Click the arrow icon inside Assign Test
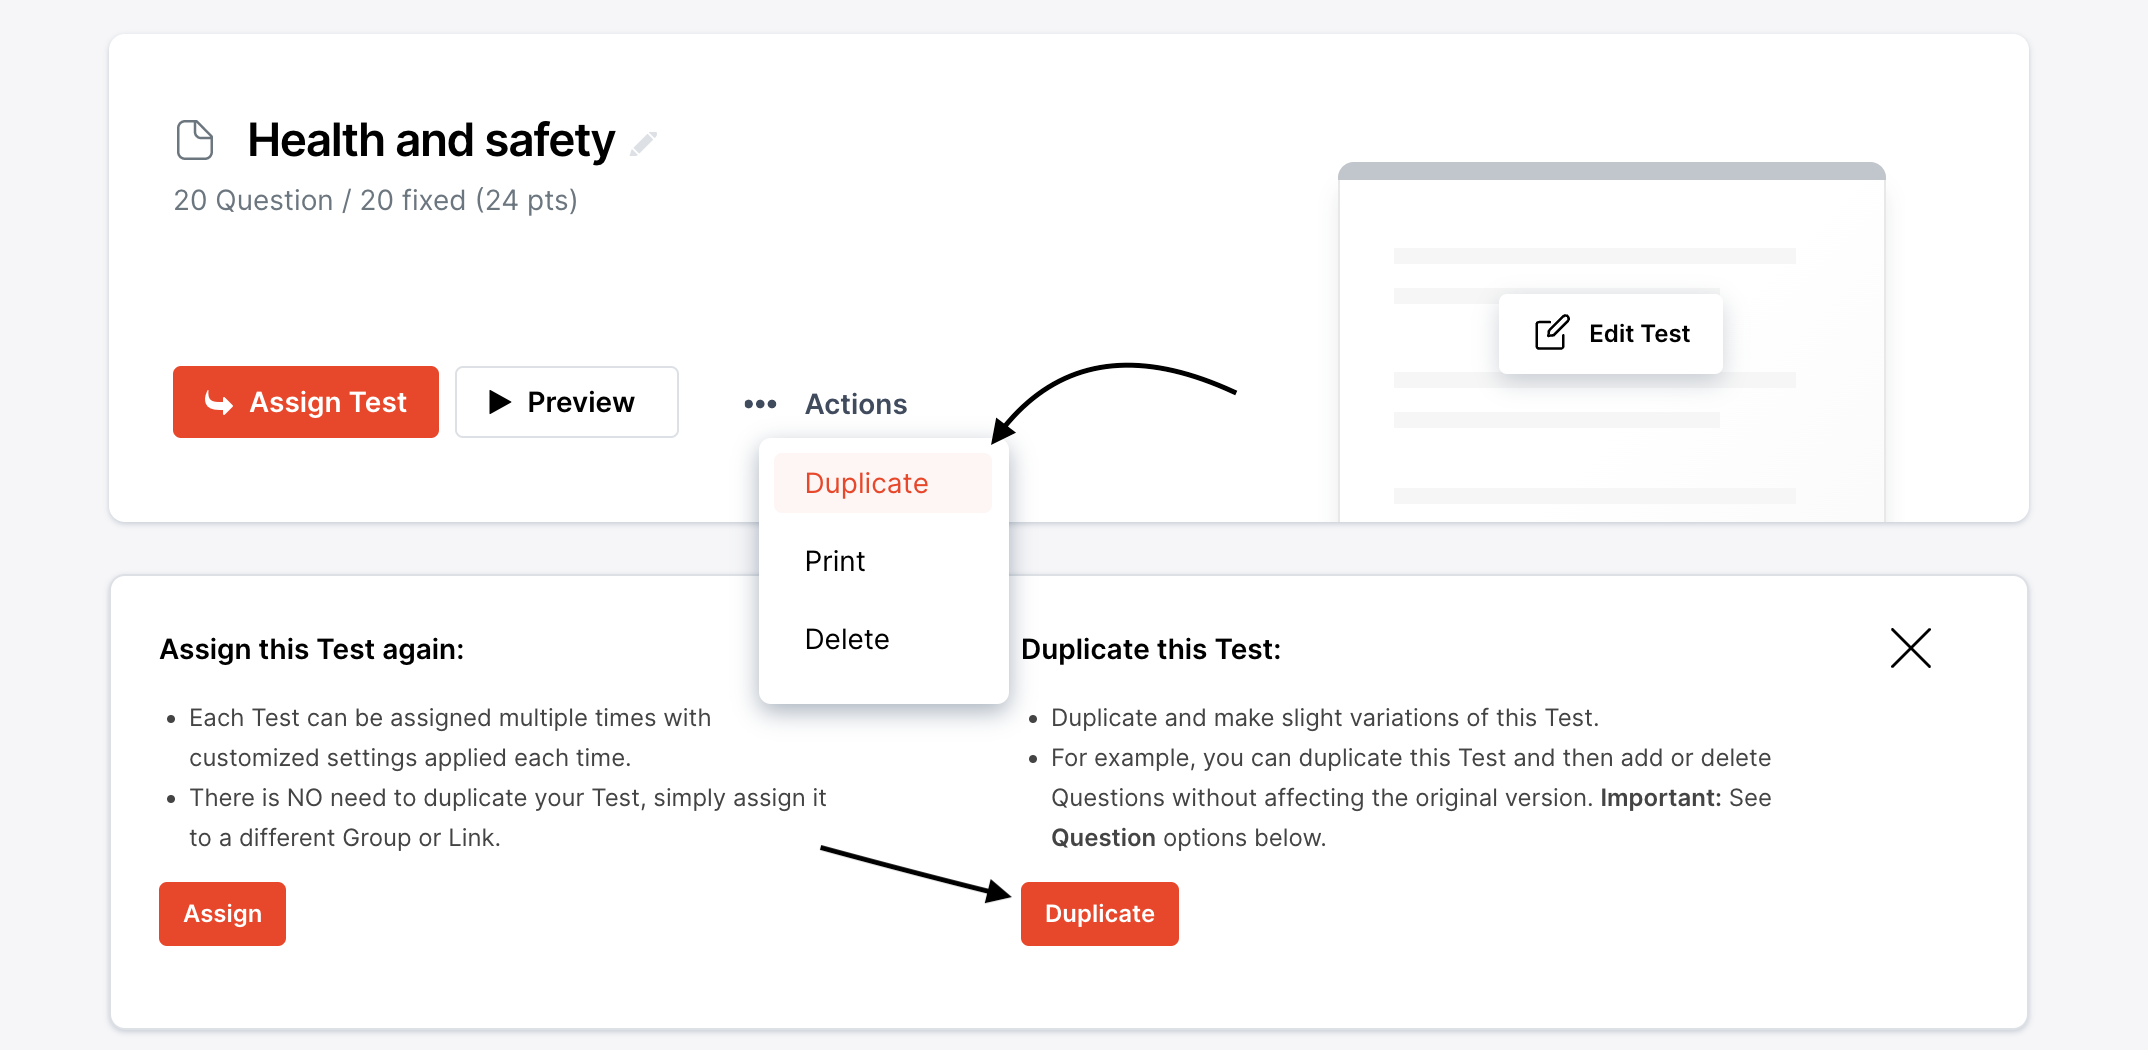Screen dimensions: 2148x1050 point(219,402)
